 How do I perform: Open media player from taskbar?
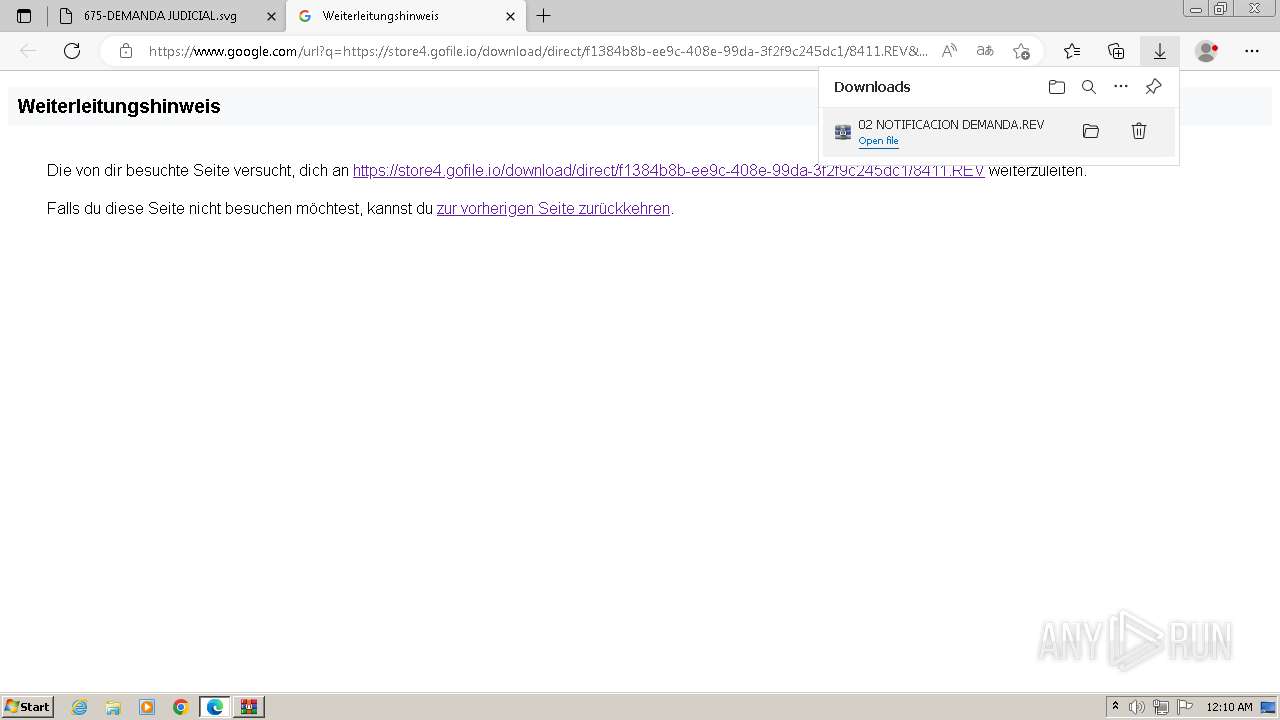147,707
